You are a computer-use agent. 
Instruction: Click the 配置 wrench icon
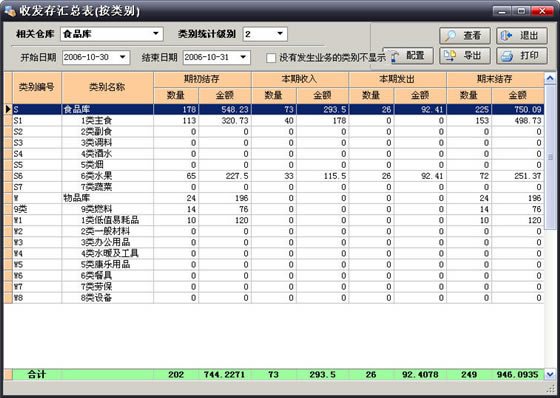[395, 56]
